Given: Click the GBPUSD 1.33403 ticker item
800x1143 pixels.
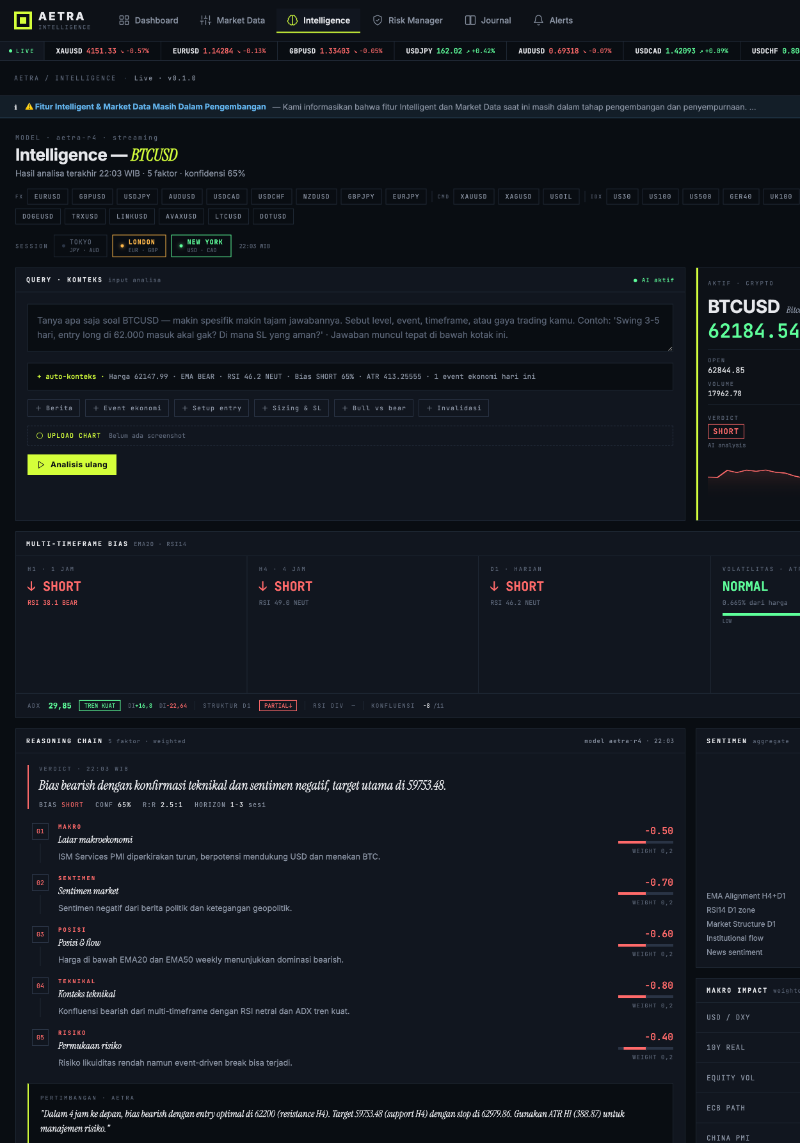Looking at the screenshot, I should pos(335,51).
